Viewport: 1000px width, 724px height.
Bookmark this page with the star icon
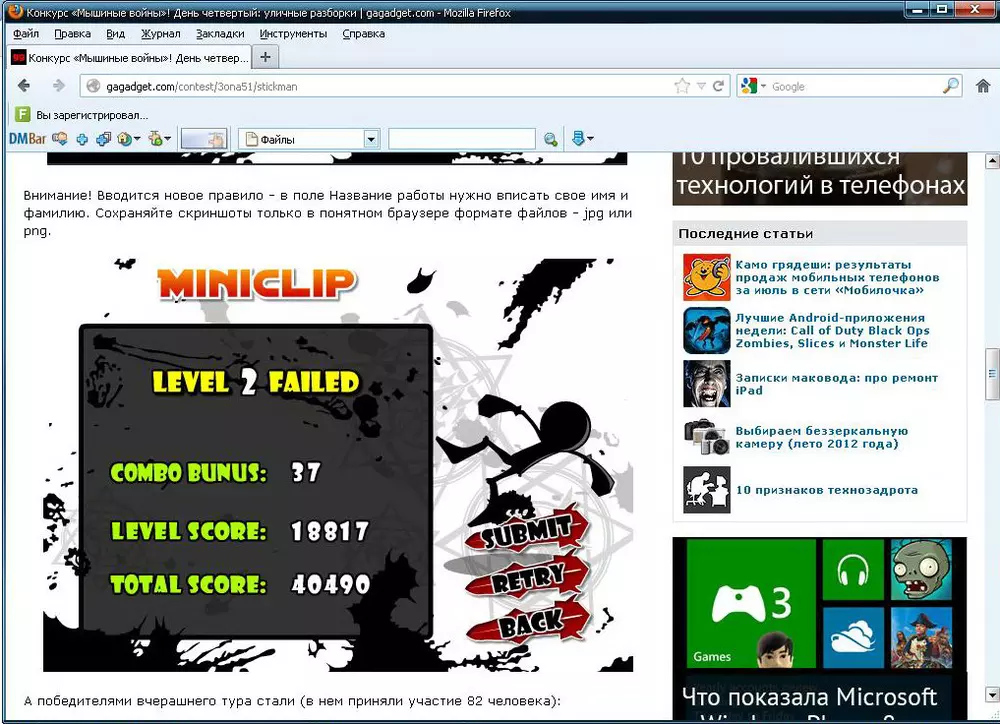682,86
